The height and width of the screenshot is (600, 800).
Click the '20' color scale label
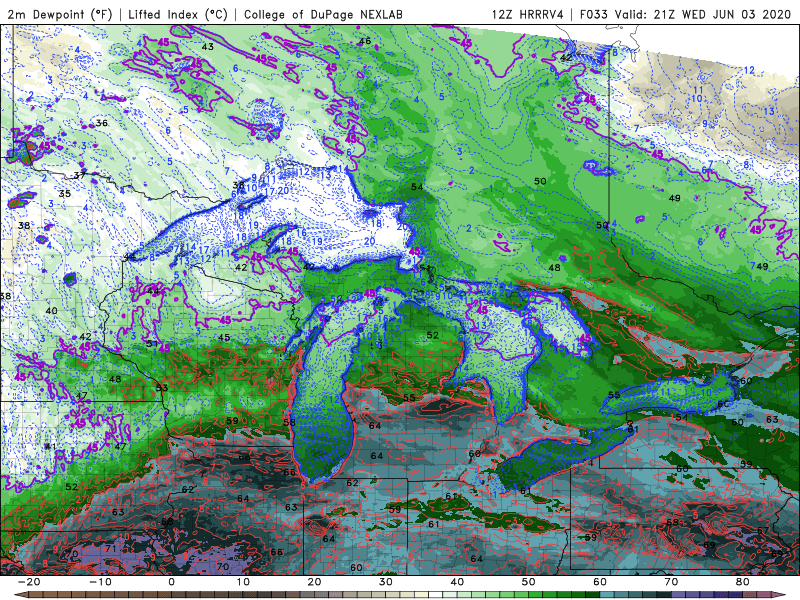[314, 582]
